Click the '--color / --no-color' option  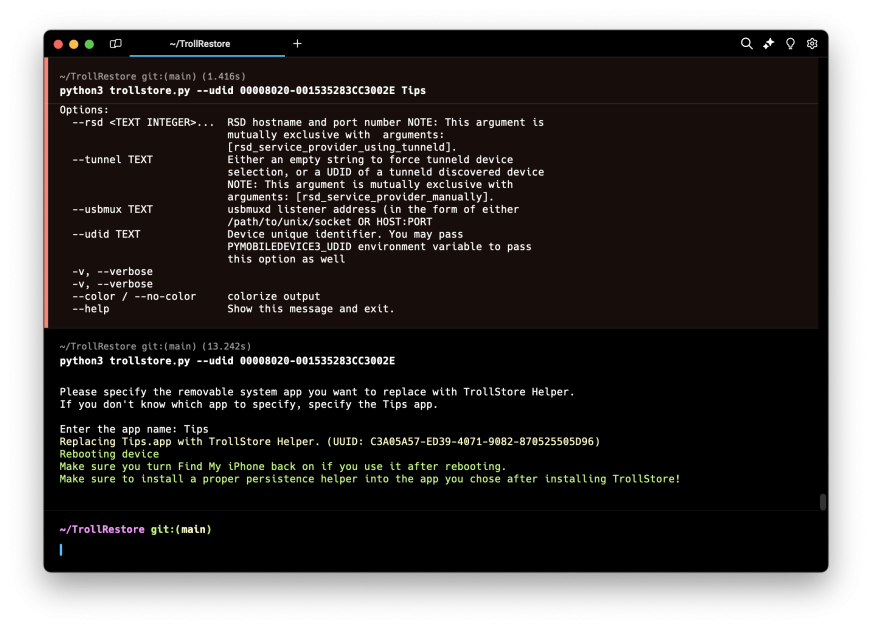(x=134, y=296)
